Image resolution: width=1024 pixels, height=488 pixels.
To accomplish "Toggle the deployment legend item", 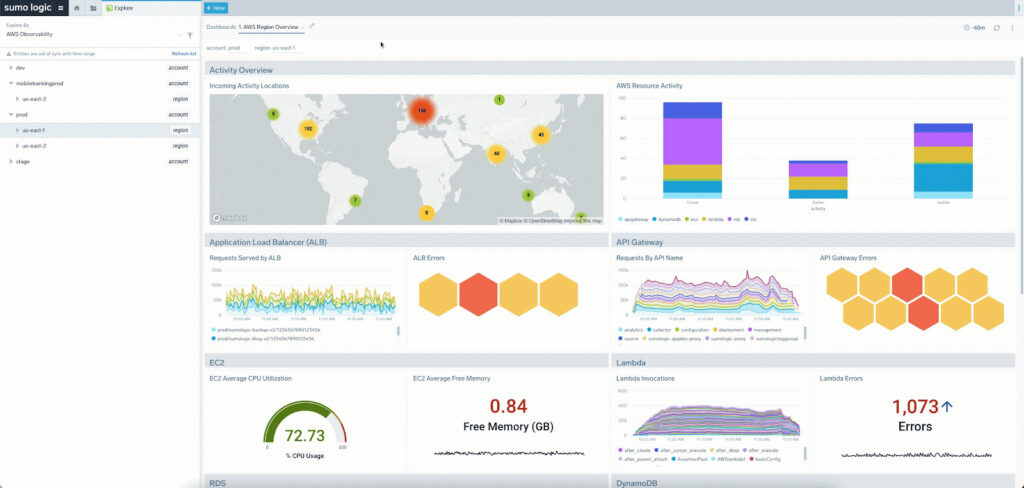I will [727, 330].
